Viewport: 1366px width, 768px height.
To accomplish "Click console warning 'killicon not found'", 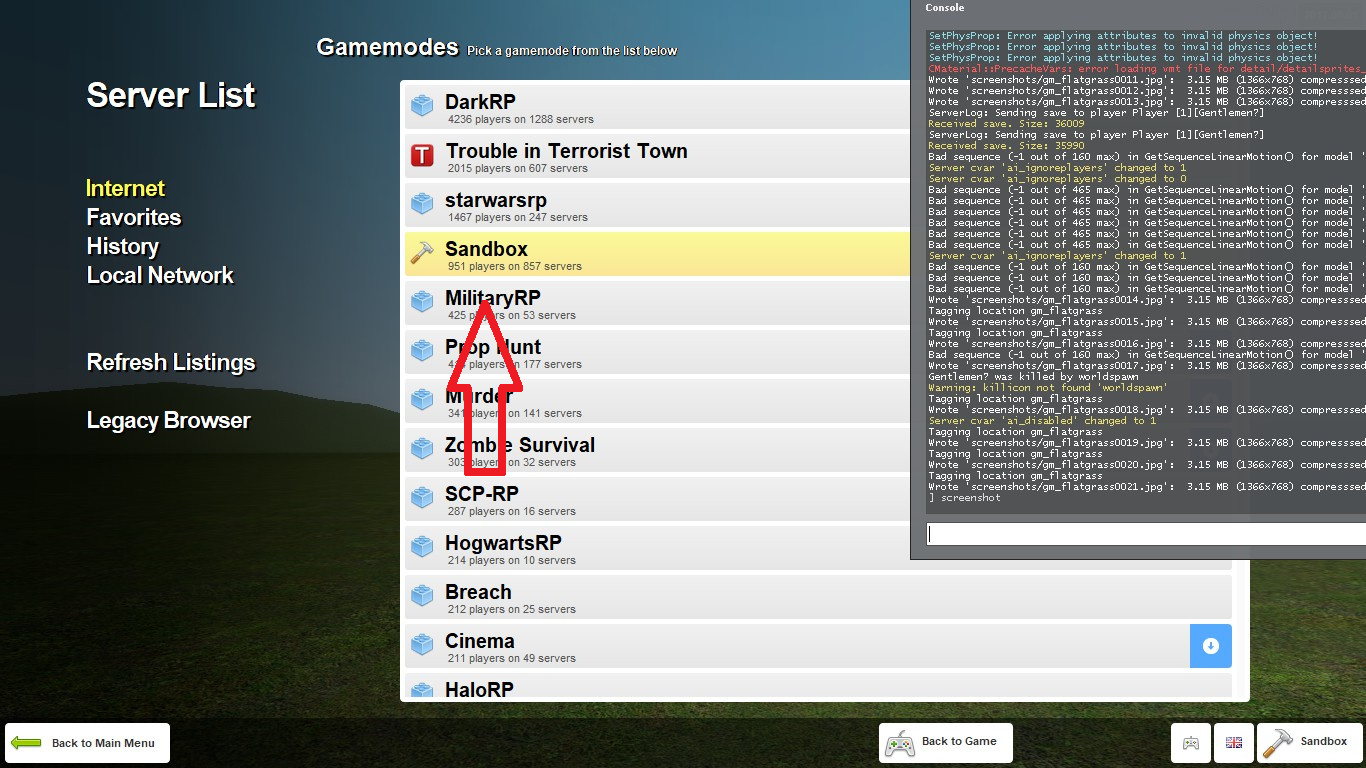I will point(1047,388).
